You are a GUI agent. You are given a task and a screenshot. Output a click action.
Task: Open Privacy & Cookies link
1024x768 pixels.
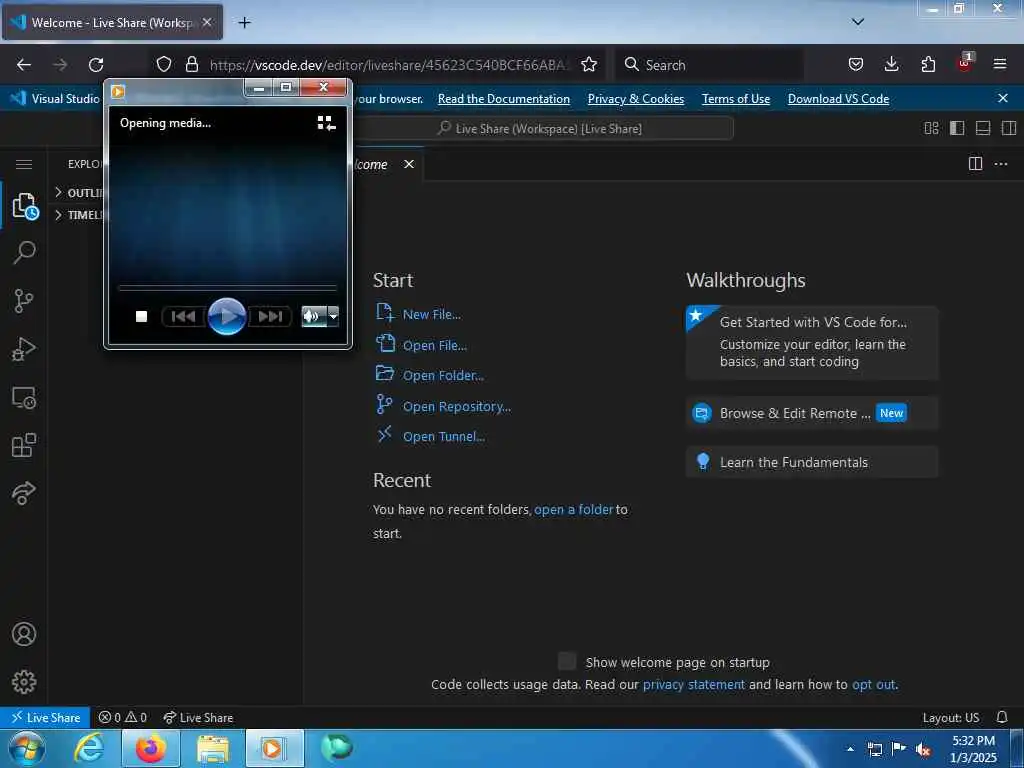(x=635, y=99)
